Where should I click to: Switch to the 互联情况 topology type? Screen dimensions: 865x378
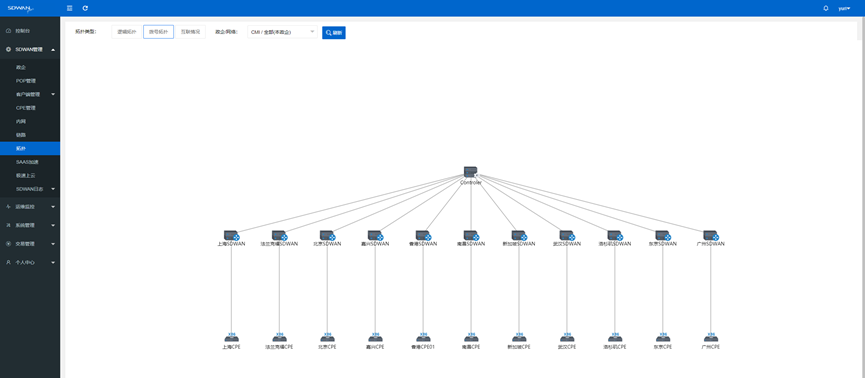(x=190, y=32)
